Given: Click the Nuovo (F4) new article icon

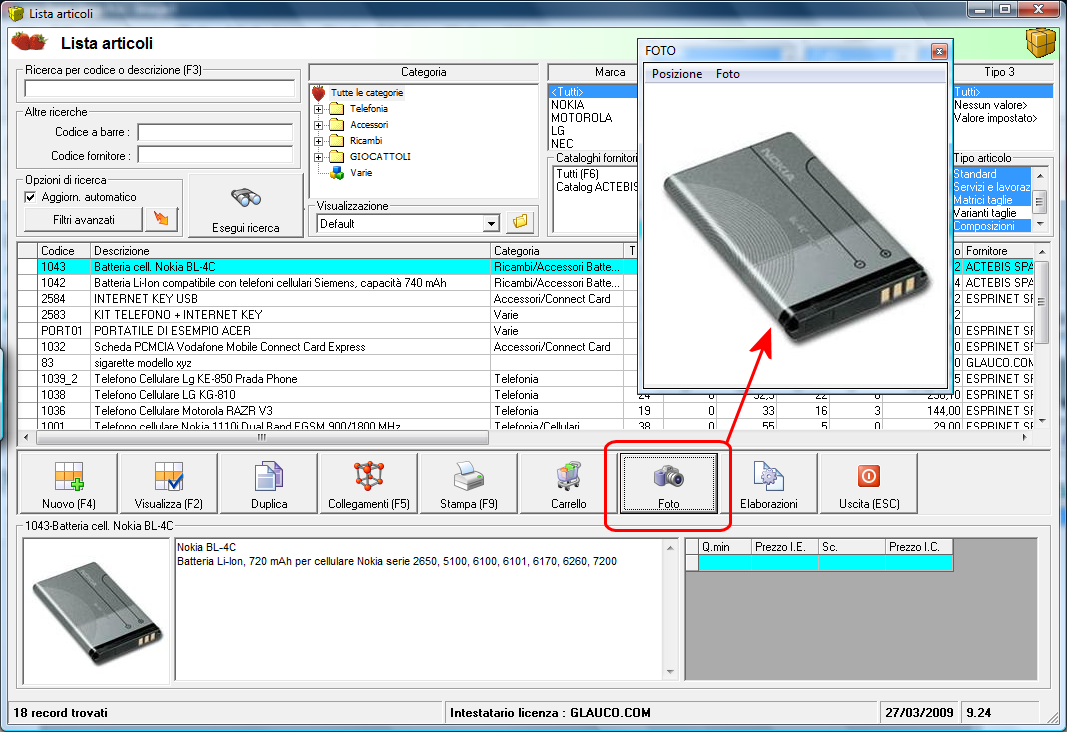Looking at the screenshot, I should tap(69, 476).
